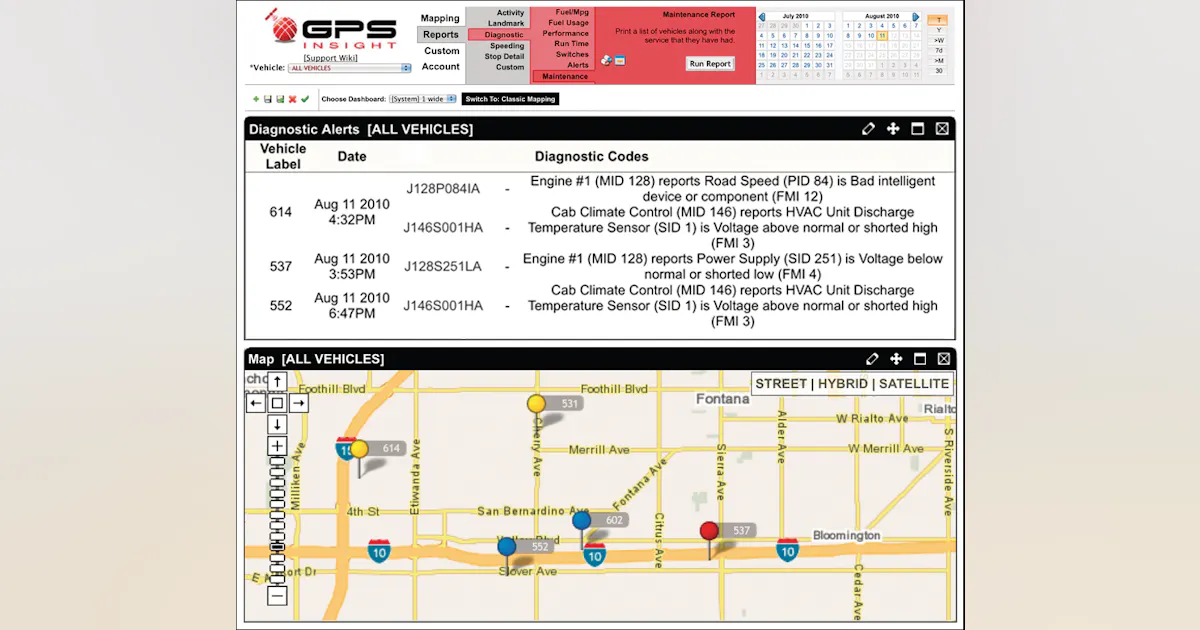Close the Map panel with X icon
The image size is (1200, 630).
(943, 358)
